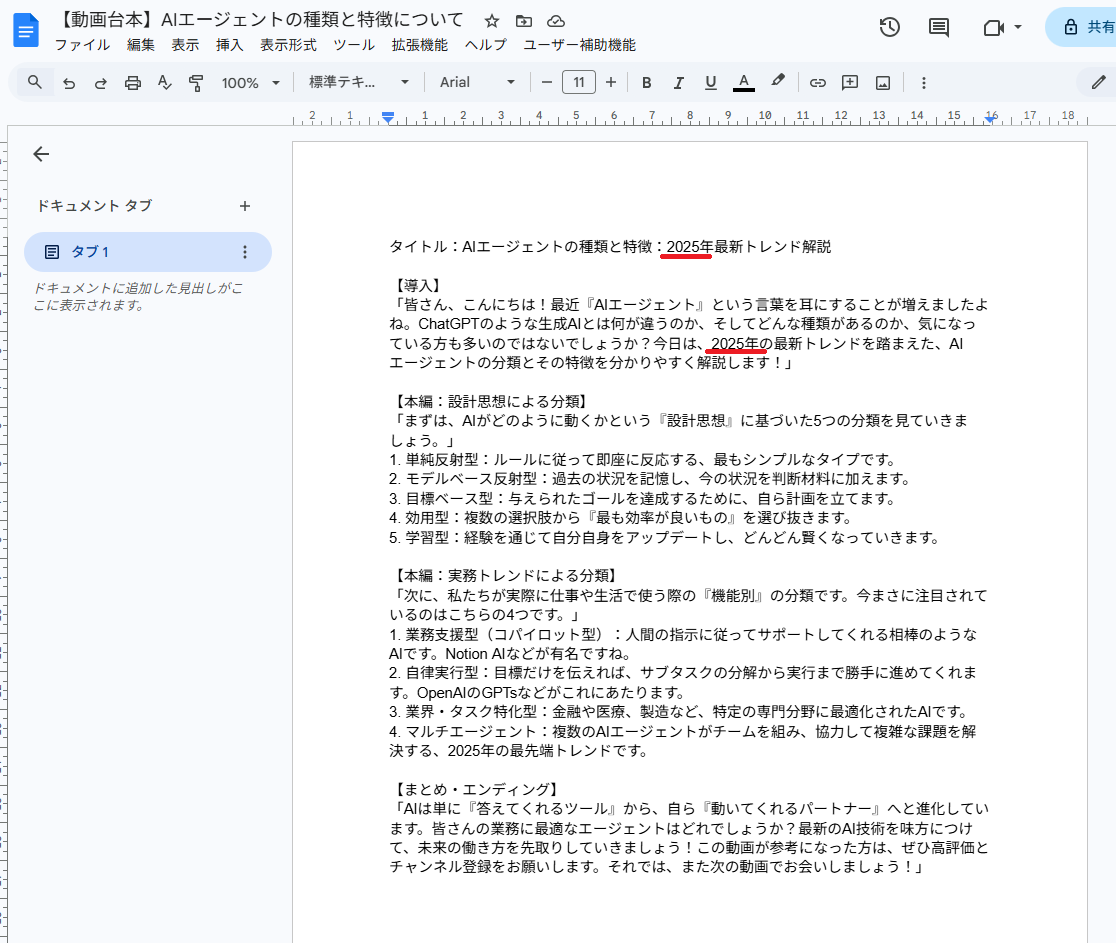Screen dimensions: 1116x943
Task: Click the undo arrow icon
Action: coord(69,83)
